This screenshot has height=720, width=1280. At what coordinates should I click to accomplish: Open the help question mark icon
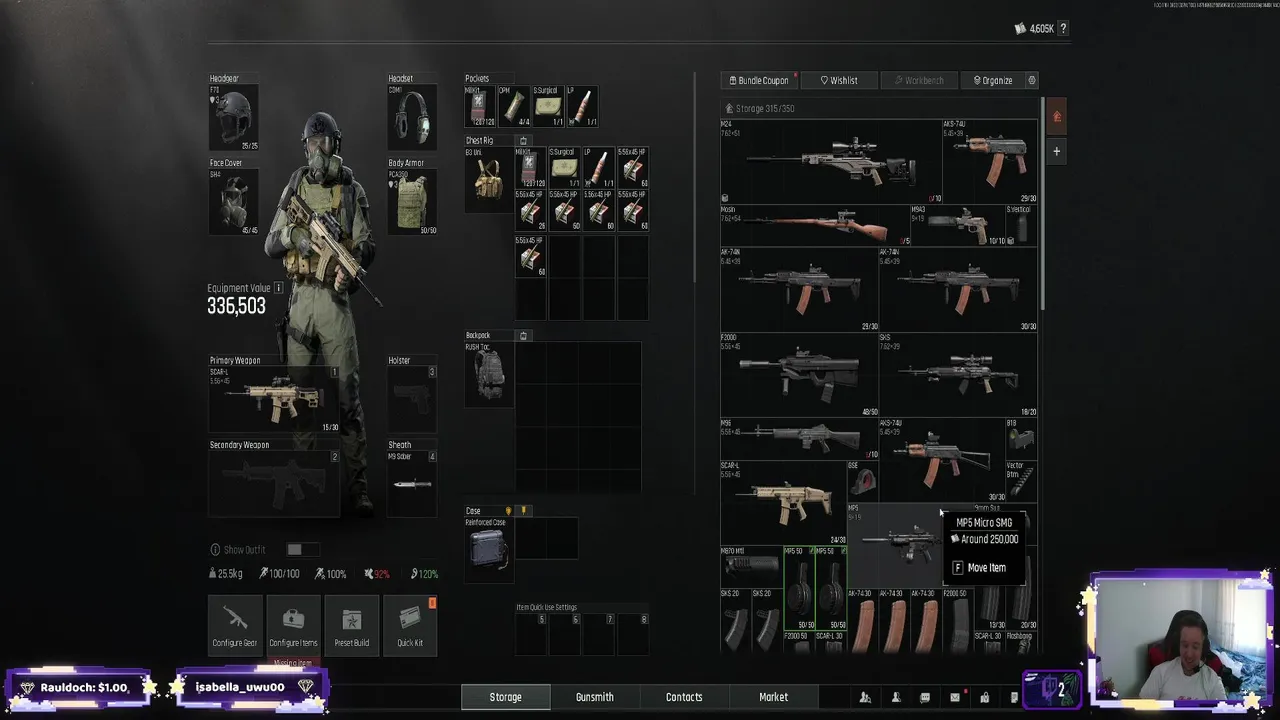click(x=1063, y=28)
